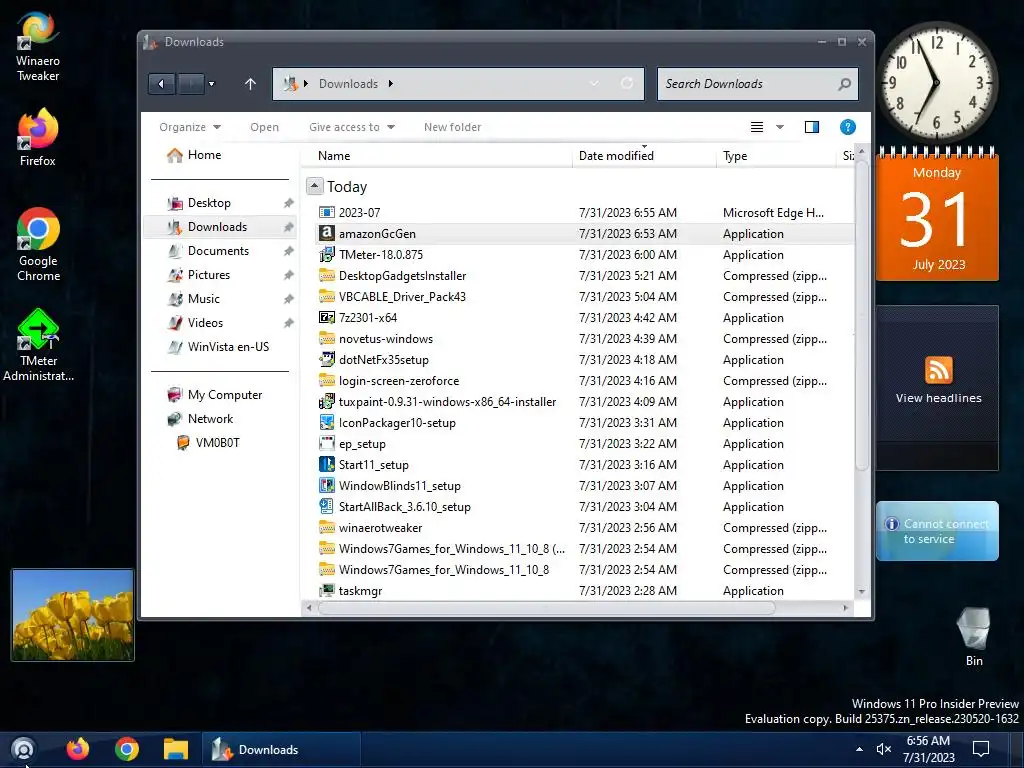The image size is (1024, 768).
Task: Launch Firefox from the taskbar
Action: [78, 749]
